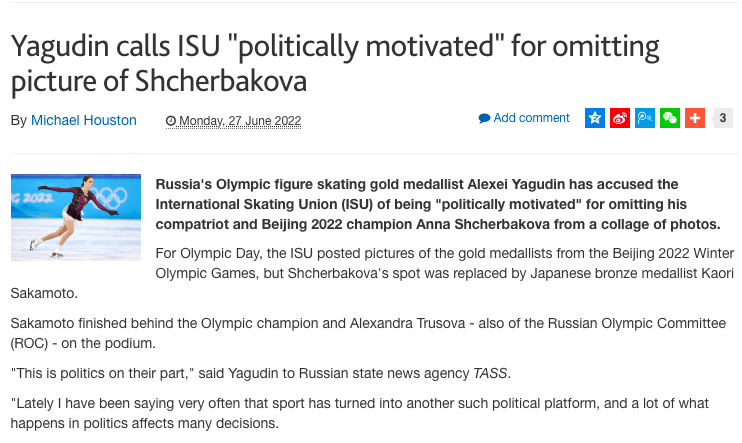Screen dimensions: 742x443
Task: Click the share count showing 3
Action: pyautogui.click(x=722, y=118)
